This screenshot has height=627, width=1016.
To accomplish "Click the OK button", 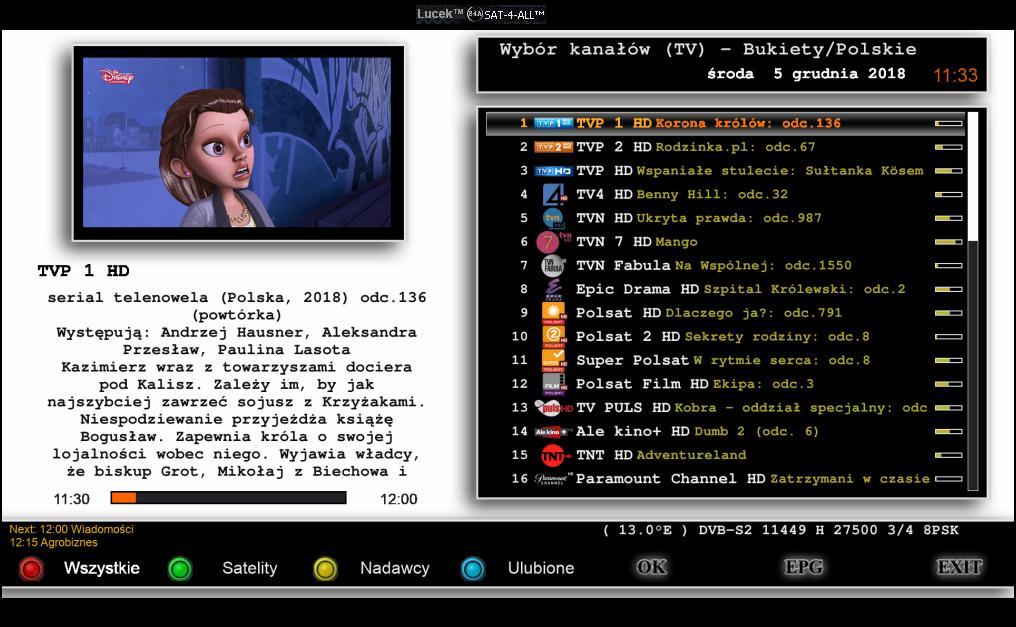I will click(x=651, y=567).
